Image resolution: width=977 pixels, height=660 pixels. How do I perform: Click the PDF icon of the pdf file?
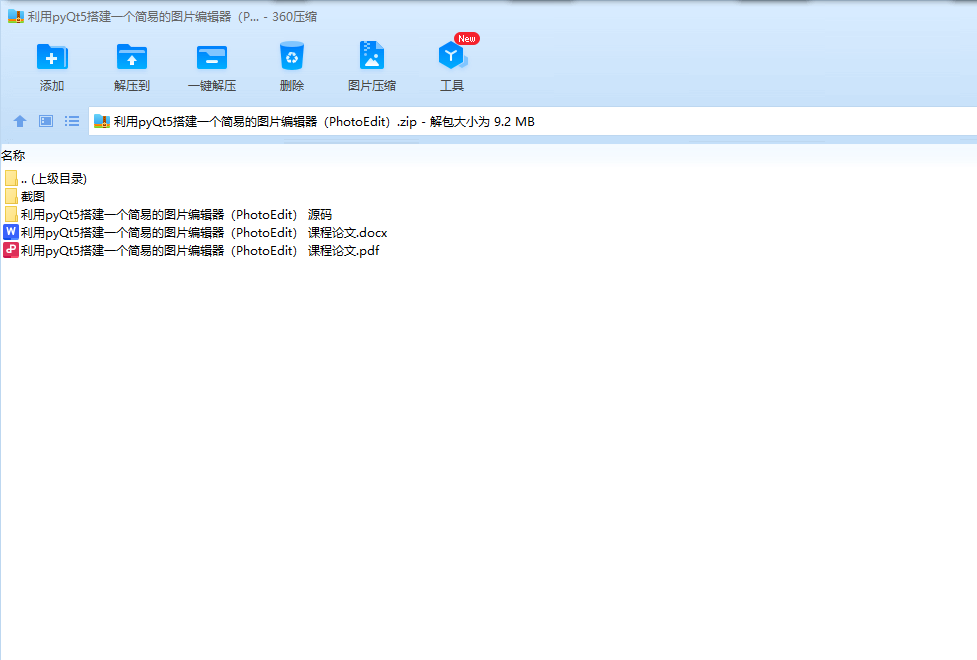[11, 250]
